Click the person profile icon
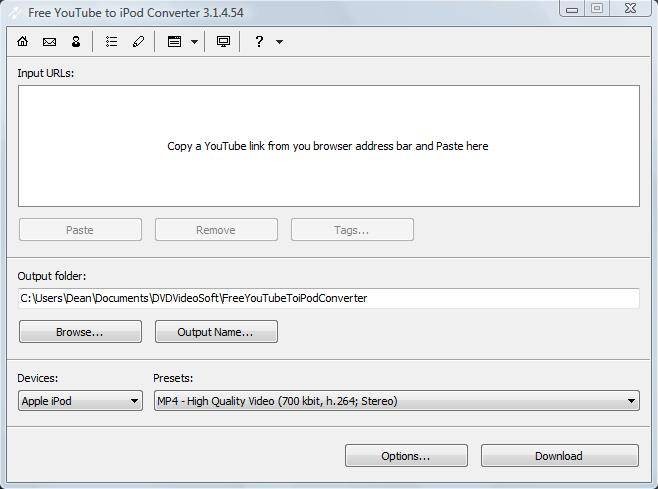This screenshot has height=489, width=658. [x=76, y=41]
